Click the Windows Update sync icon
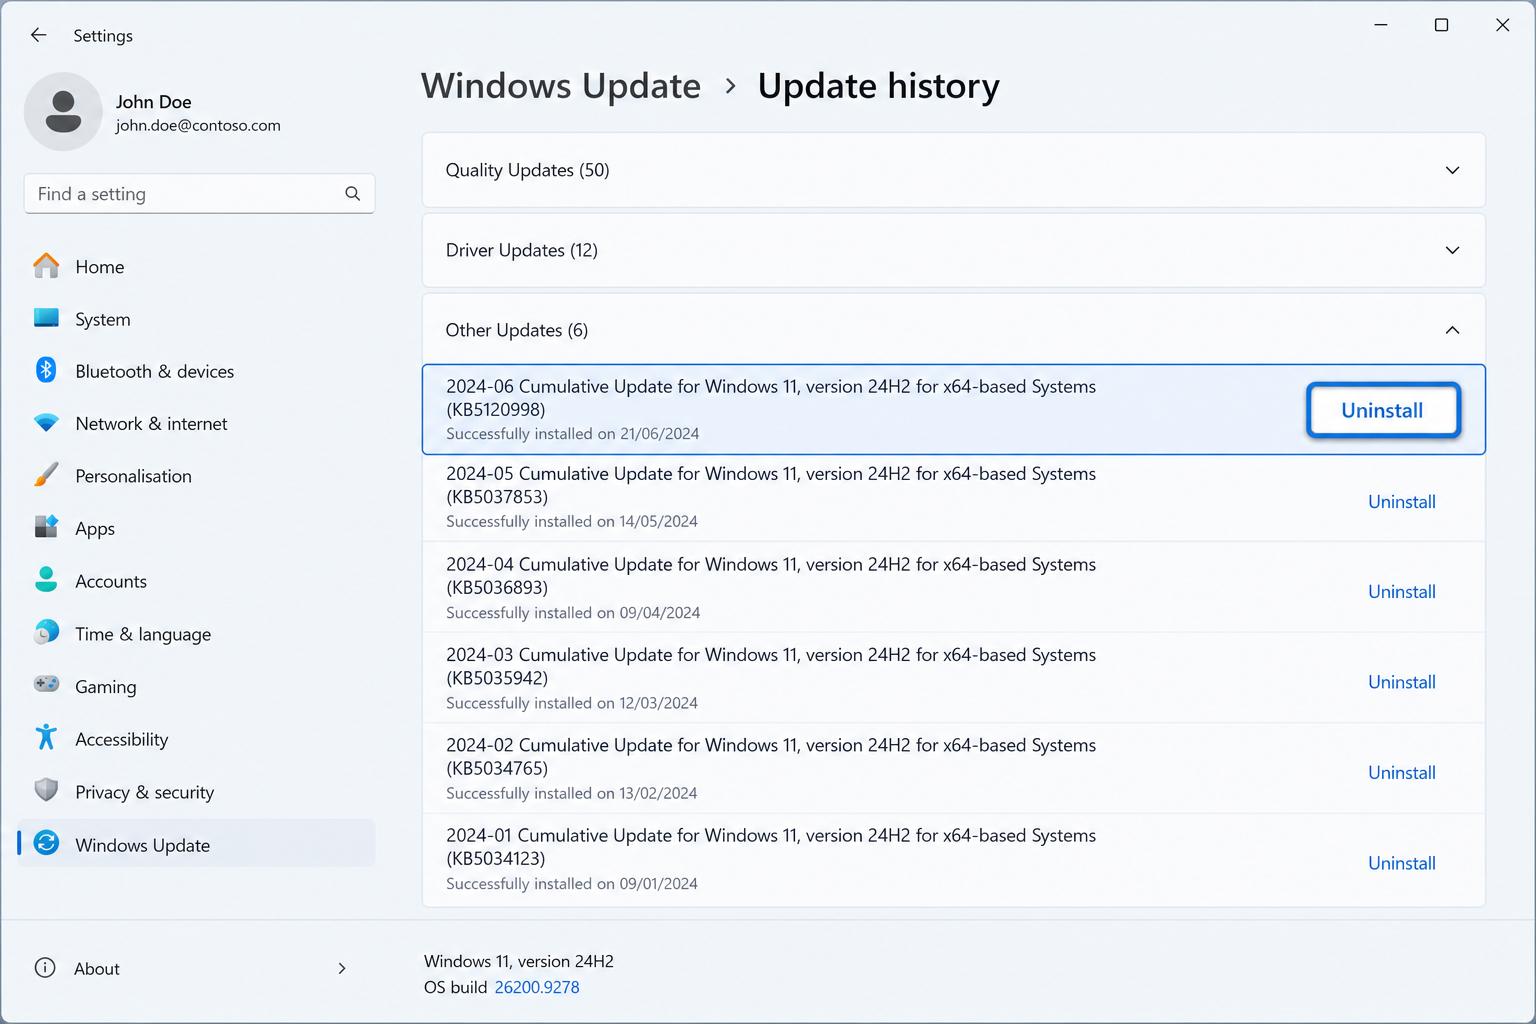 point(46,843)
